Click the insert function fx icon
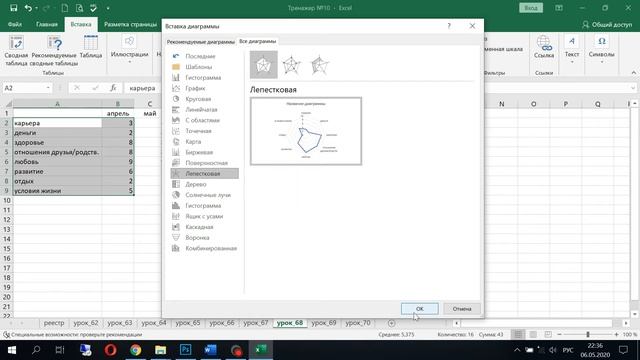 [x=113, y=88]
